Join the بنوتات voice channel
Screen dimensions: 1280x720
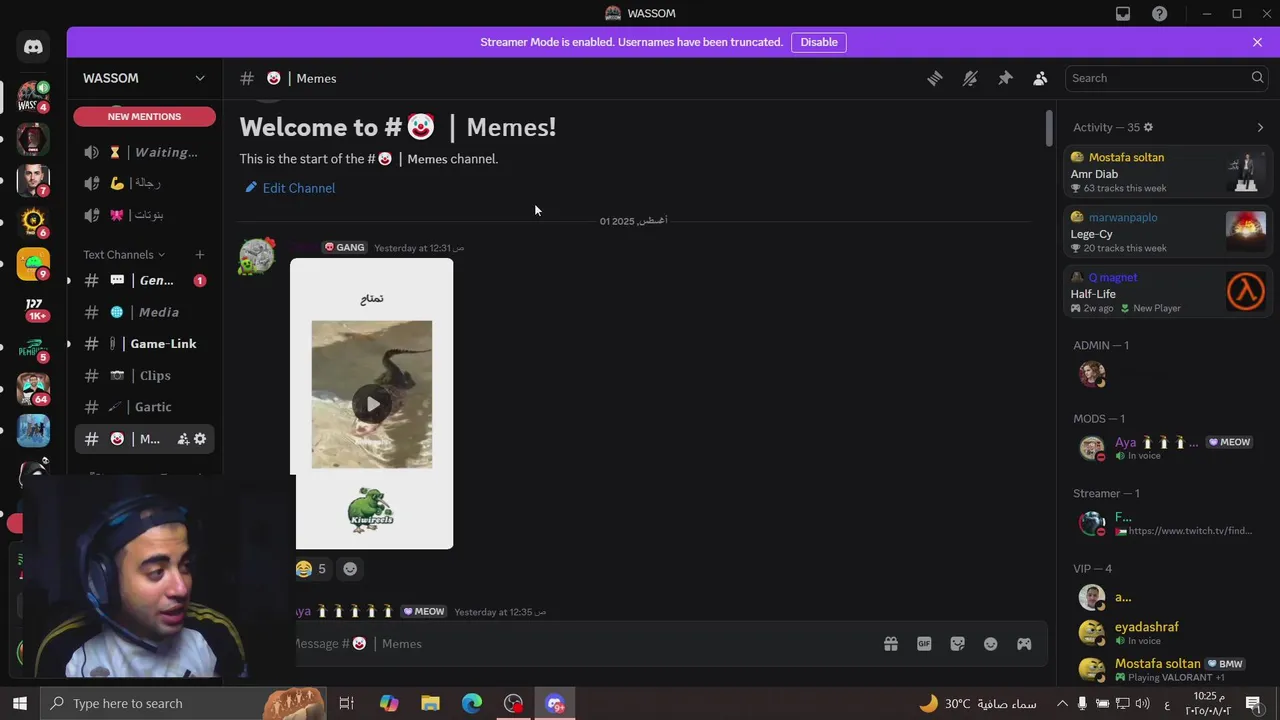[x=144, y=214]
